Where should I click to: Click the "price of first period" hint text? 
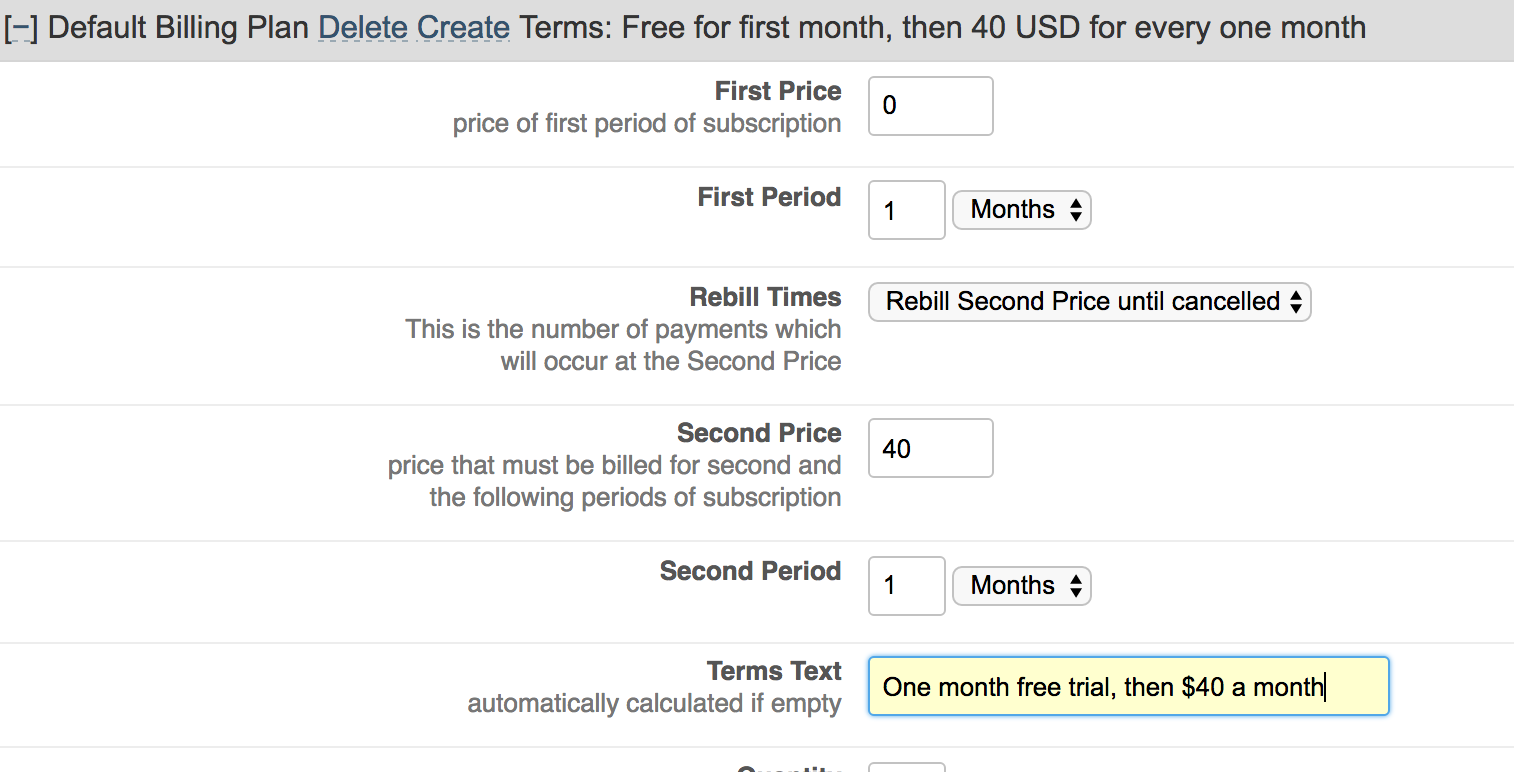click(646, 124)
